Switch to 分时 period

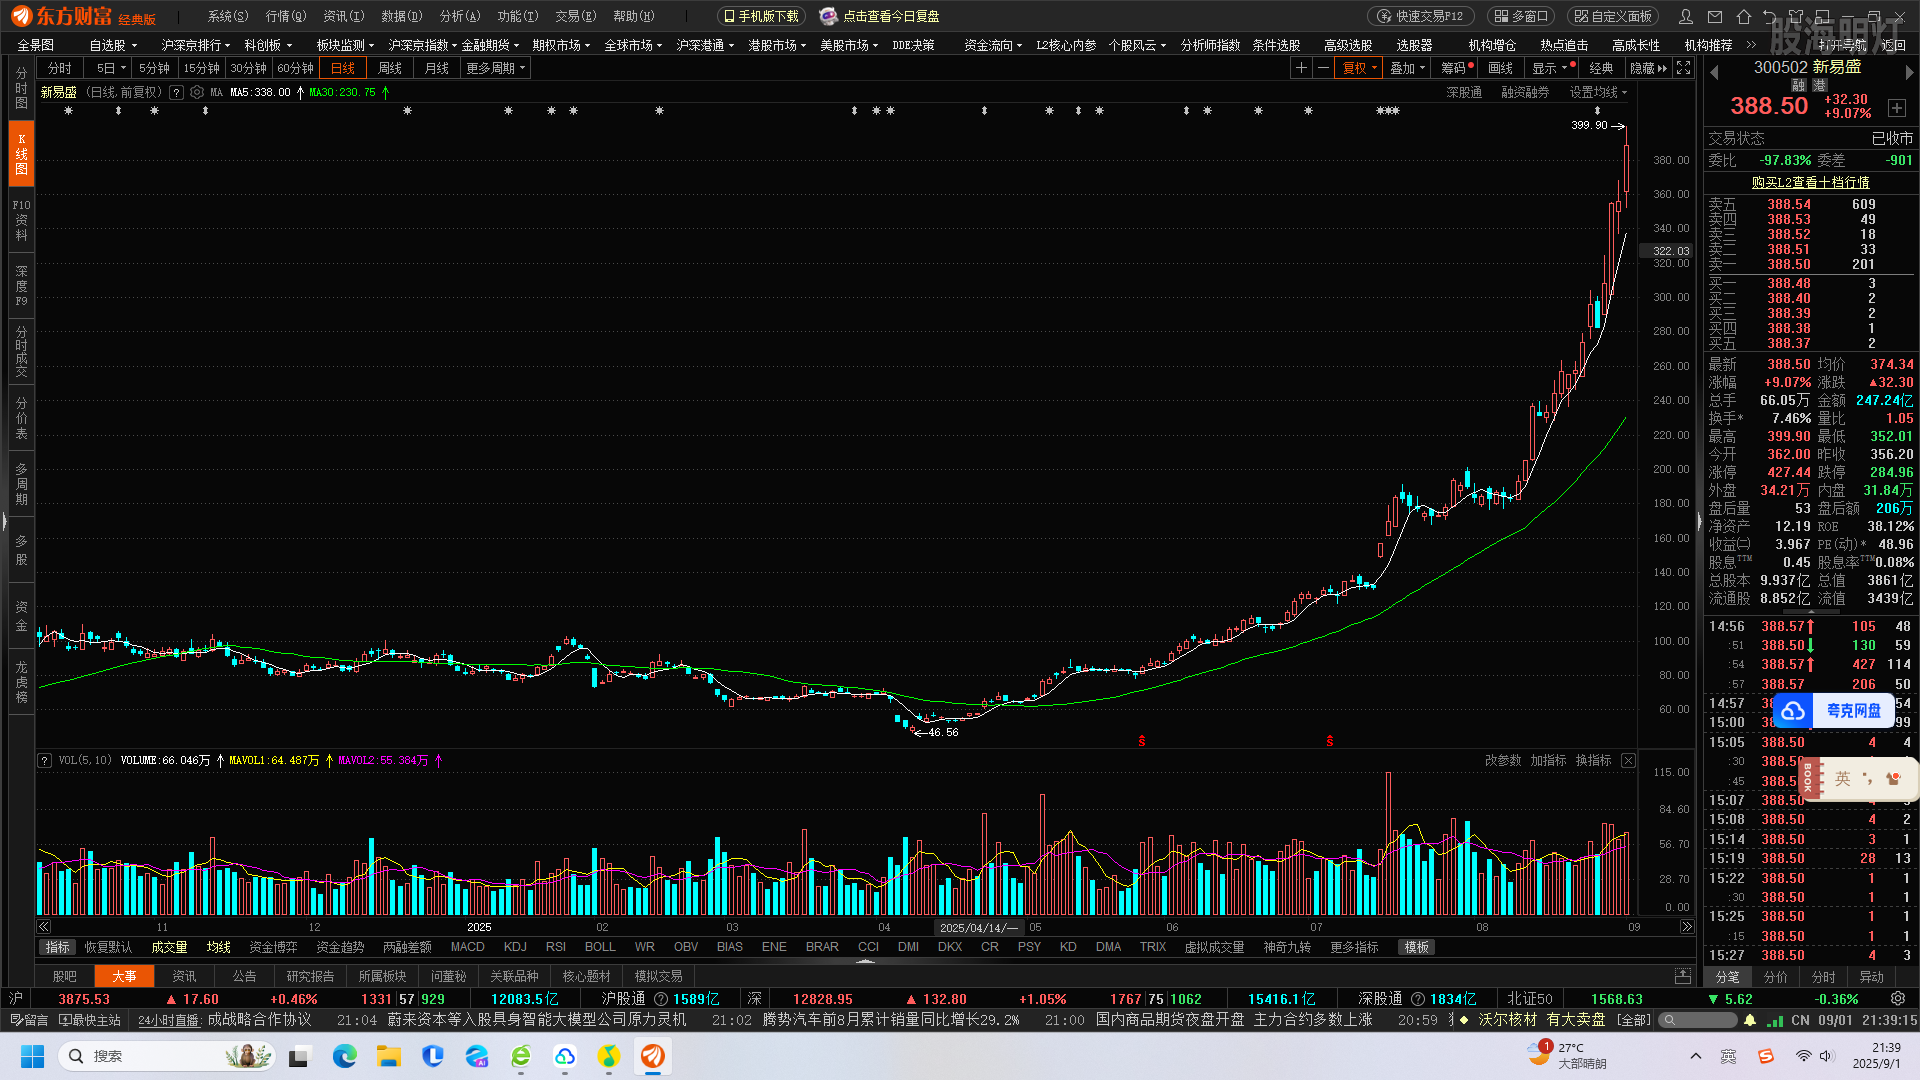pyautogui.click(x=60, y=68)
